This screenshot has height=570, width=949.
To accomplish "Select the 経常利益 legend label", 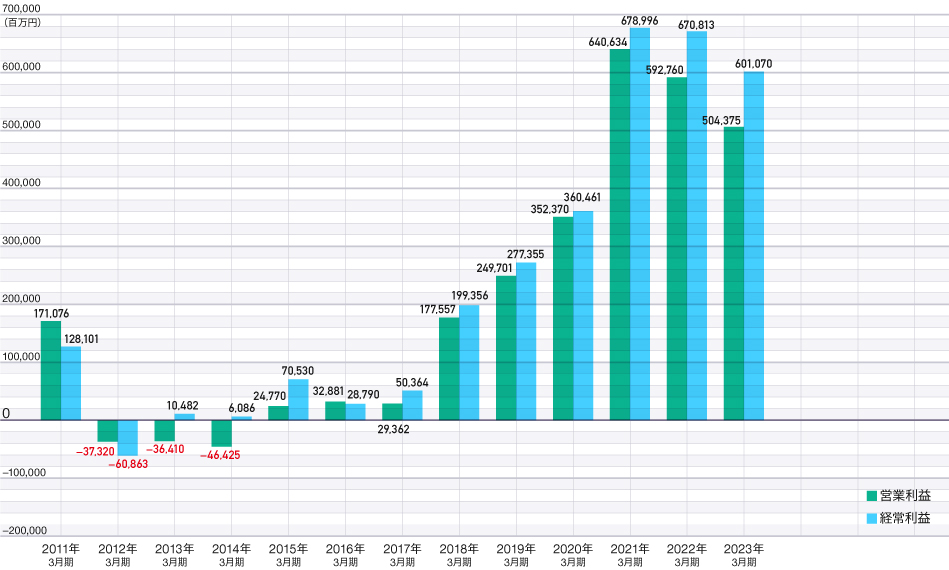I will tap(904, 518).
